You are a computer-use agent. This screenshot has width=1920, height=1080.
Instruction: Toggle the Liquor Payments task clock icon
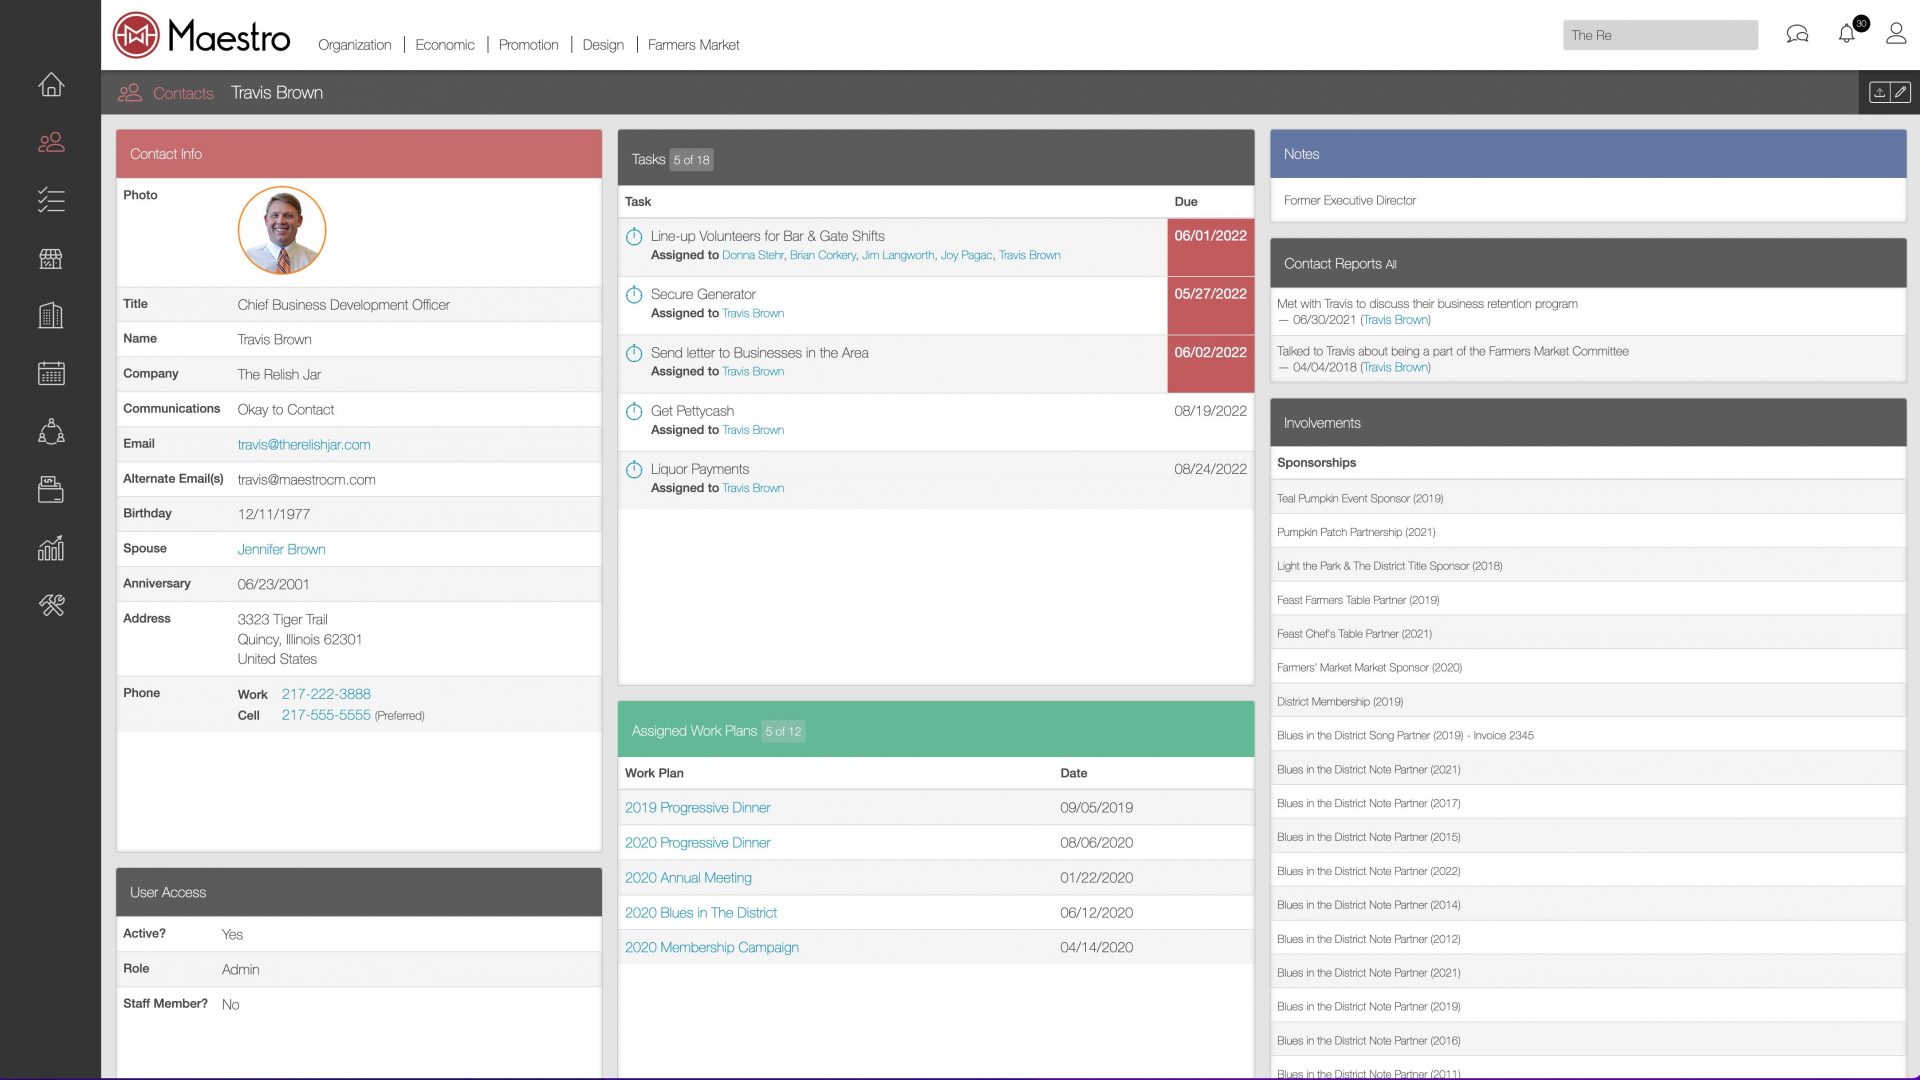pyautogui.click(x=634, y=470)
